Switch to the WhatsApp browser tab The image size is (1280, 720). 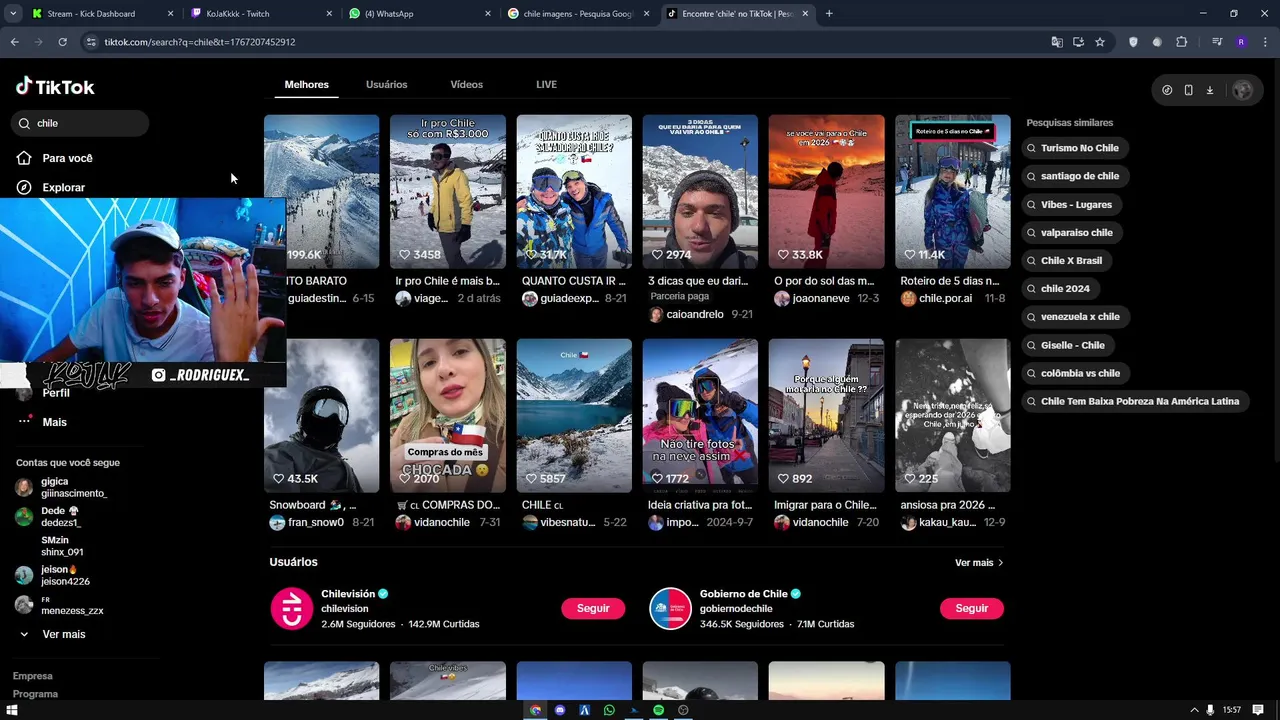(x=418, y=14)
